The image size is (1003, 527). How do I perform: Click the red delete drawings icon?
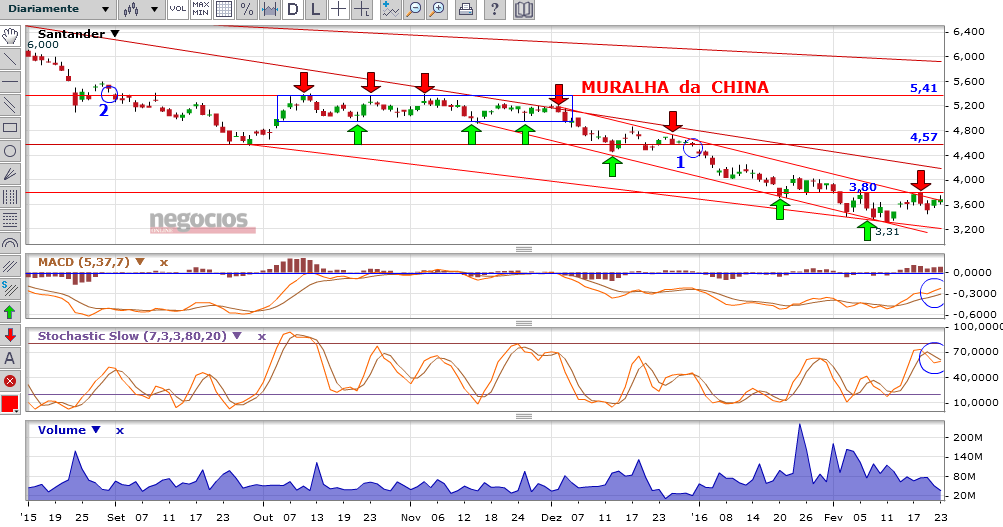tap(10, 381)
